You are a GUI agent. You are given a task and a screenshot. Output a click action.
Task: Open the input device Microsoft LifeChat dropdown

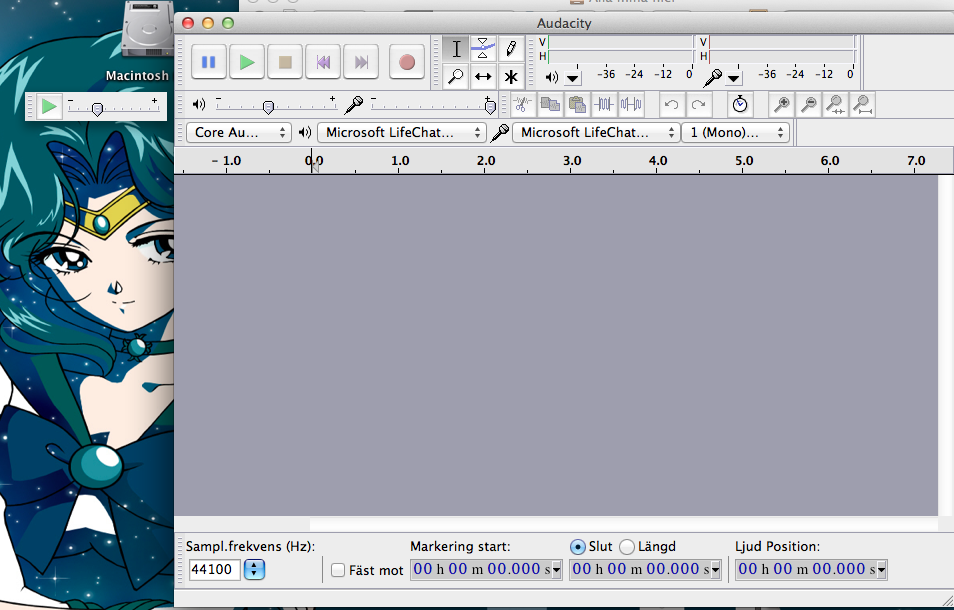[x=596, y=133]
